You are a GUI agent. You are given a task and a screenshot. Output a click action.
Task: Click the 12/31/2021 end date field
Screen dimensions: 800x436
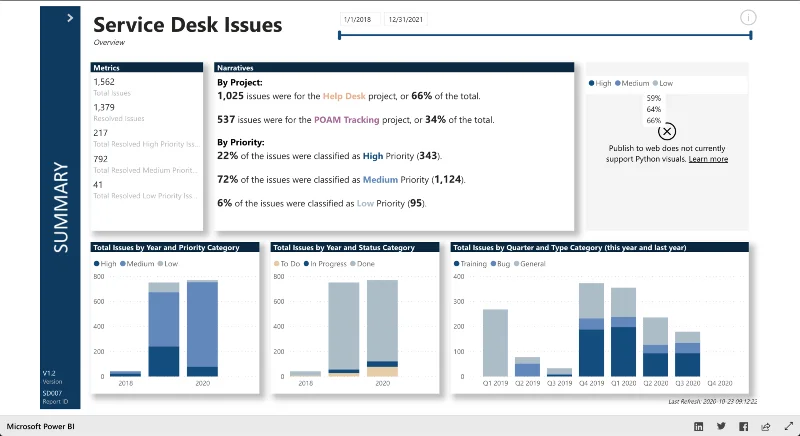[406, 19]
